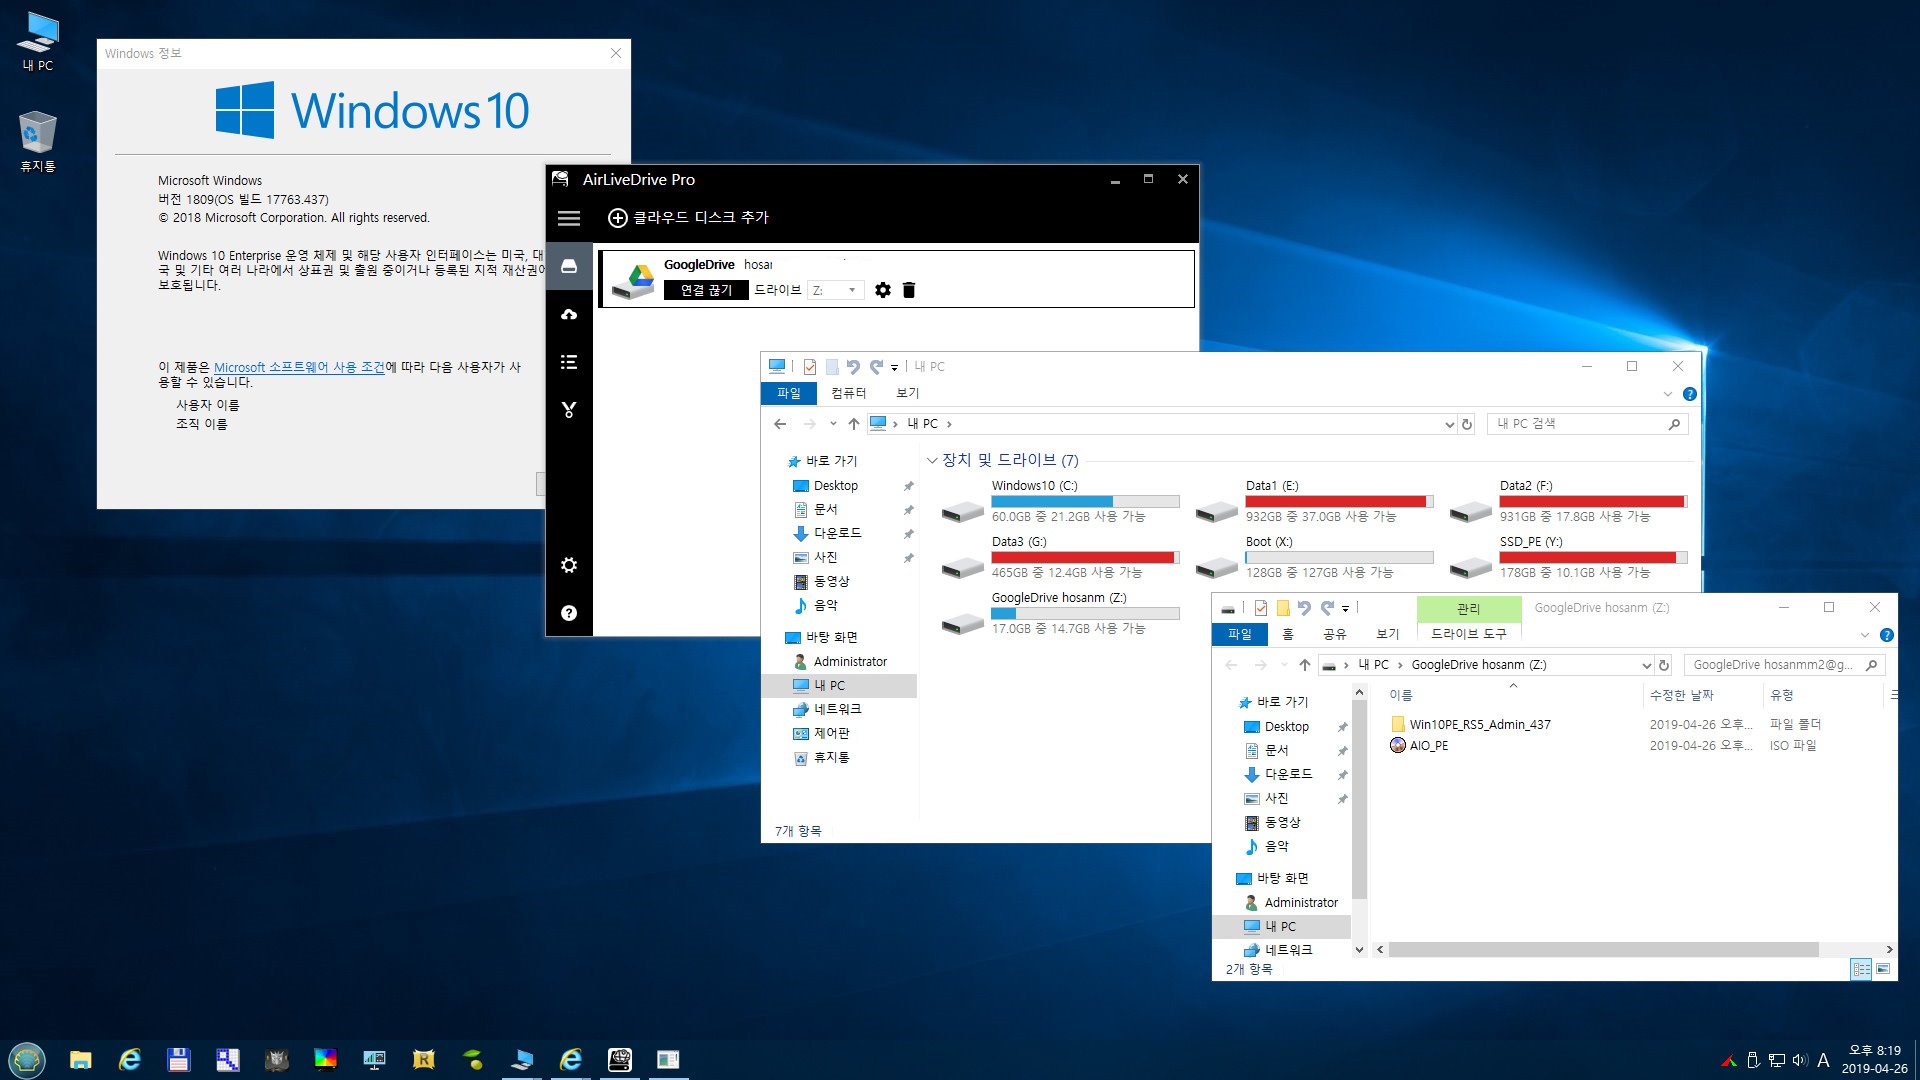The width and height of the screenshot is (1920, 1080).
Task: Click the horizontal scrollbar in GoogleDrive window
Action: click(x=1603, y=949)
